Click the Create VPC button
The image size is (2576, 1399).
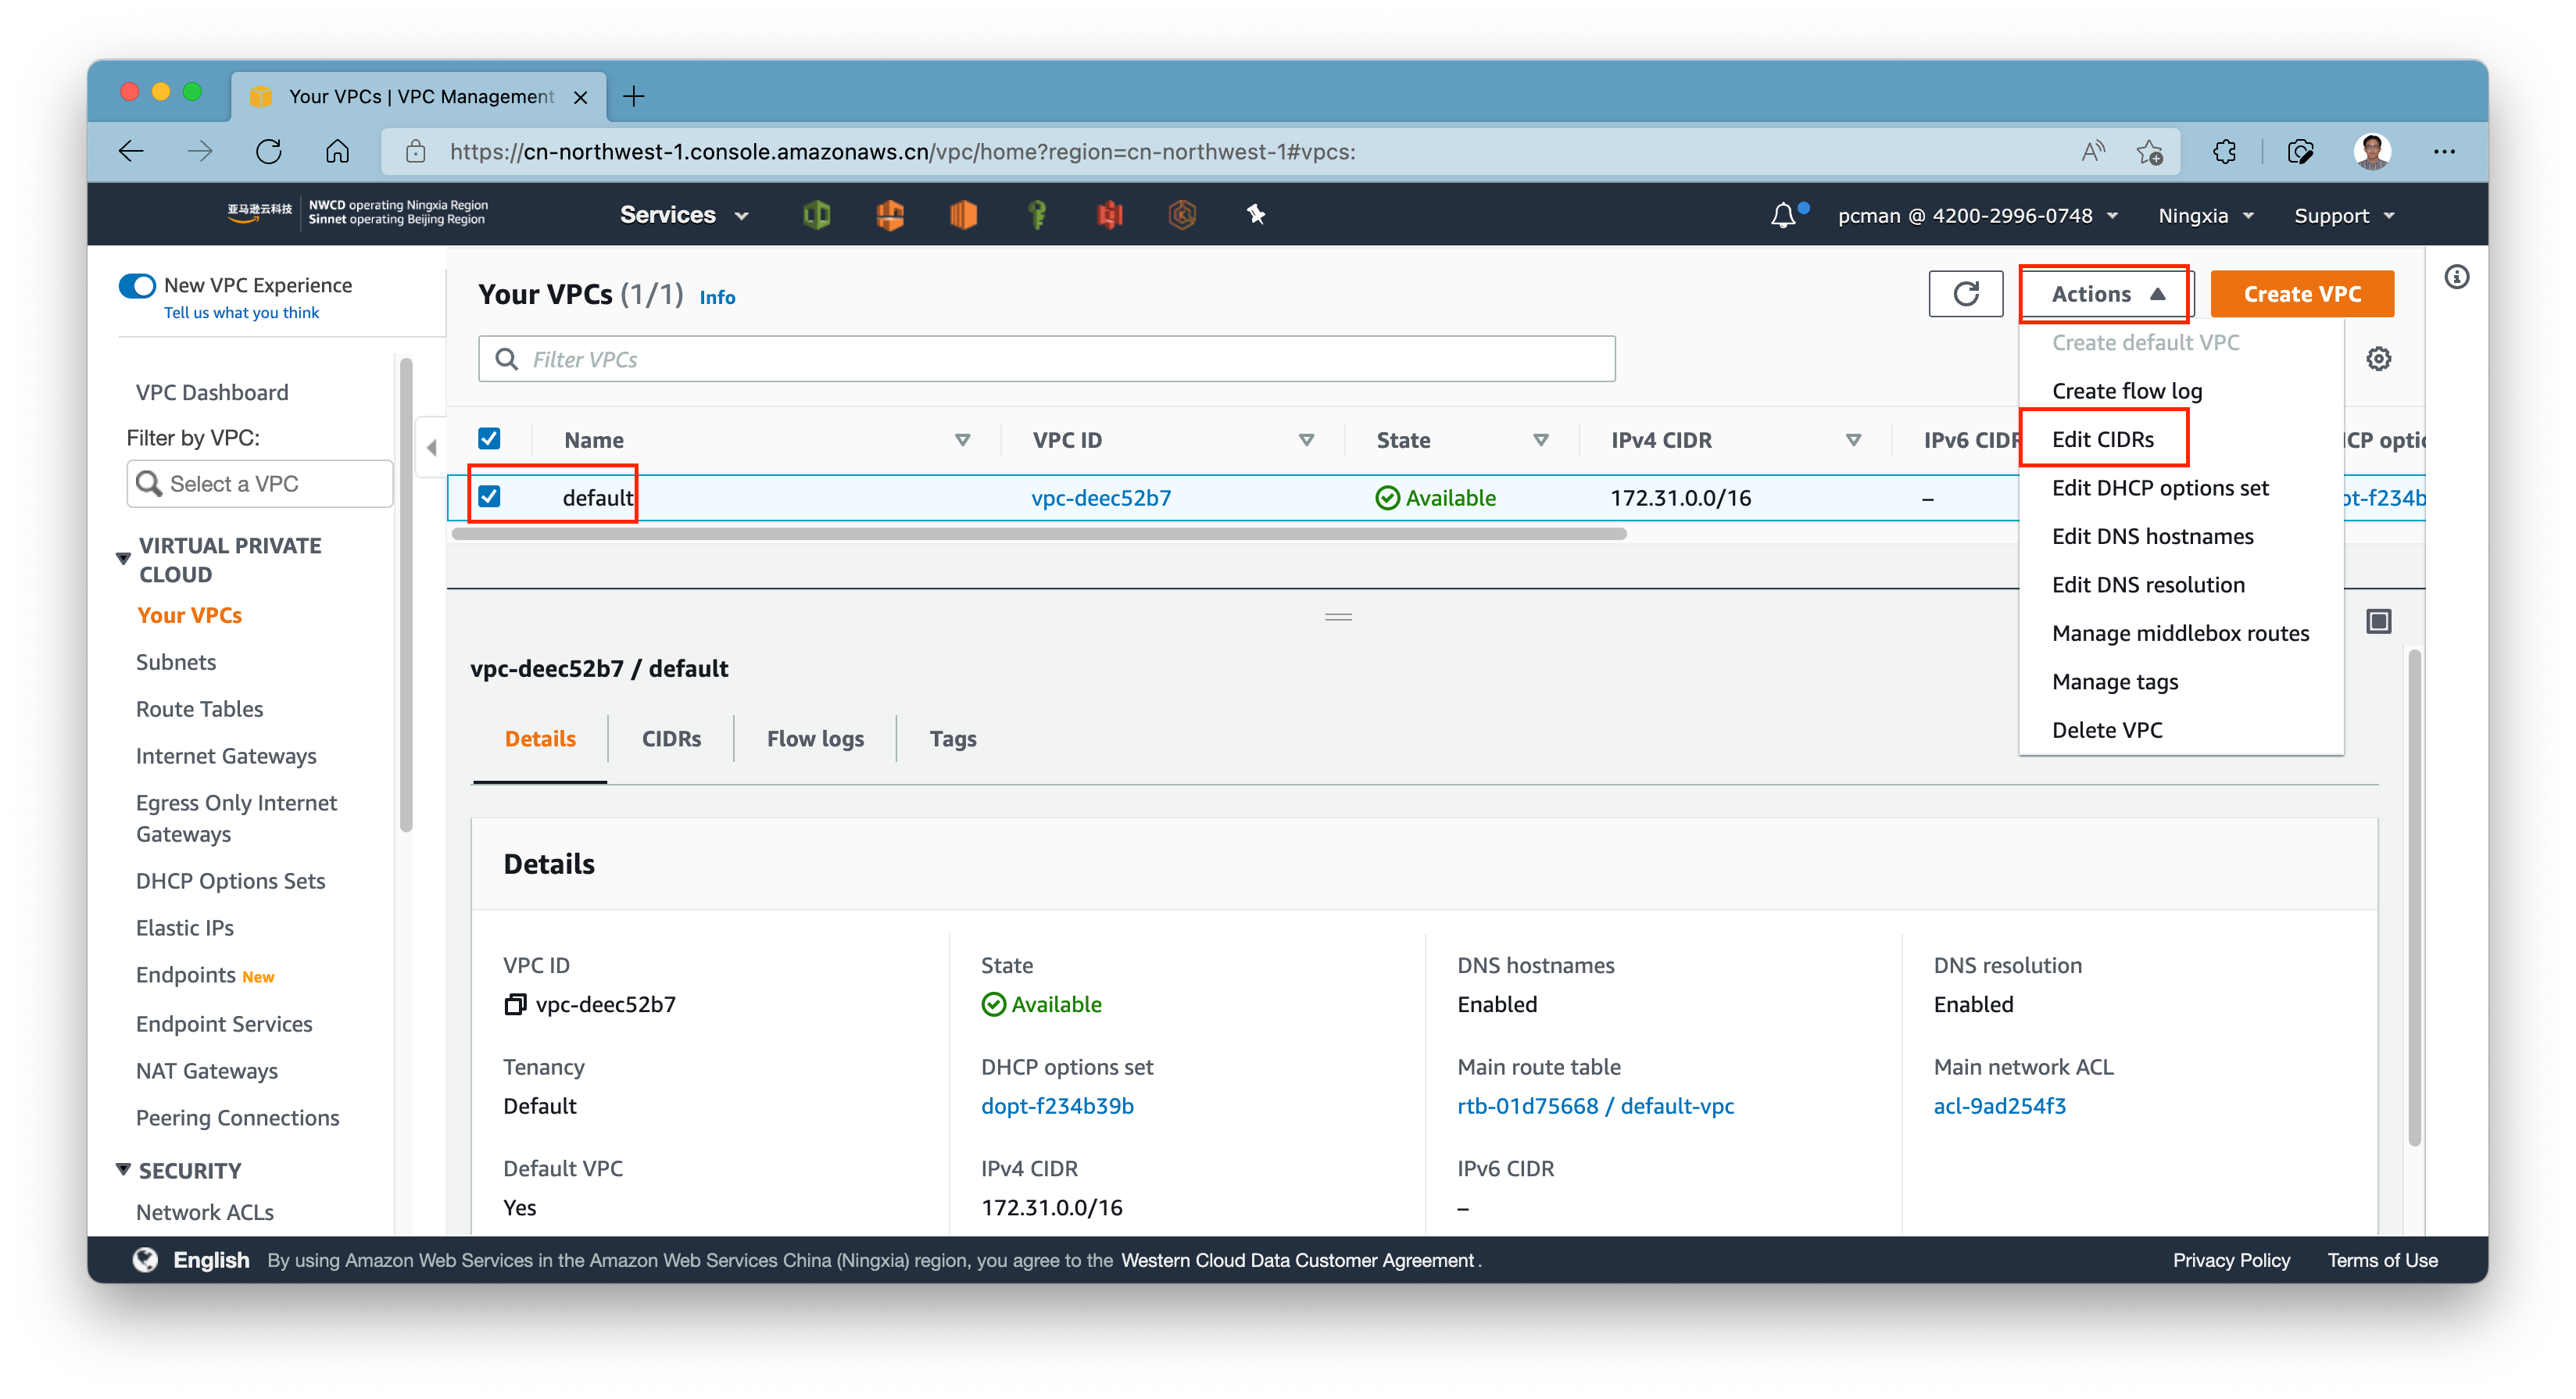(x=2302, y=294)
